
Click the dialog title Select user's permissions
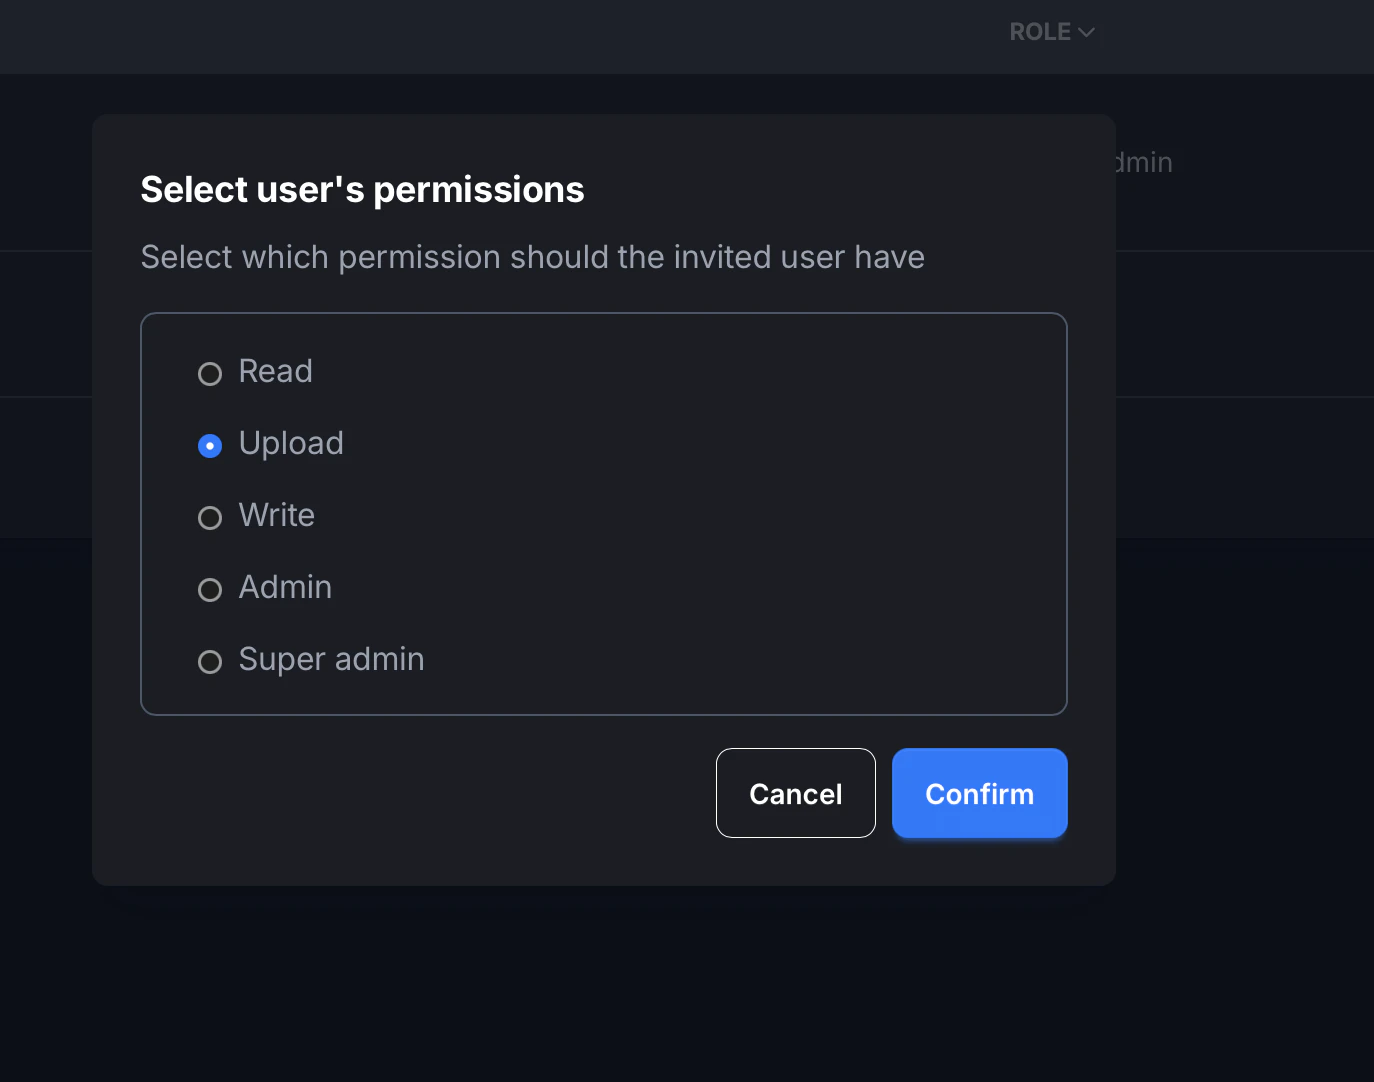coord(362,189)
